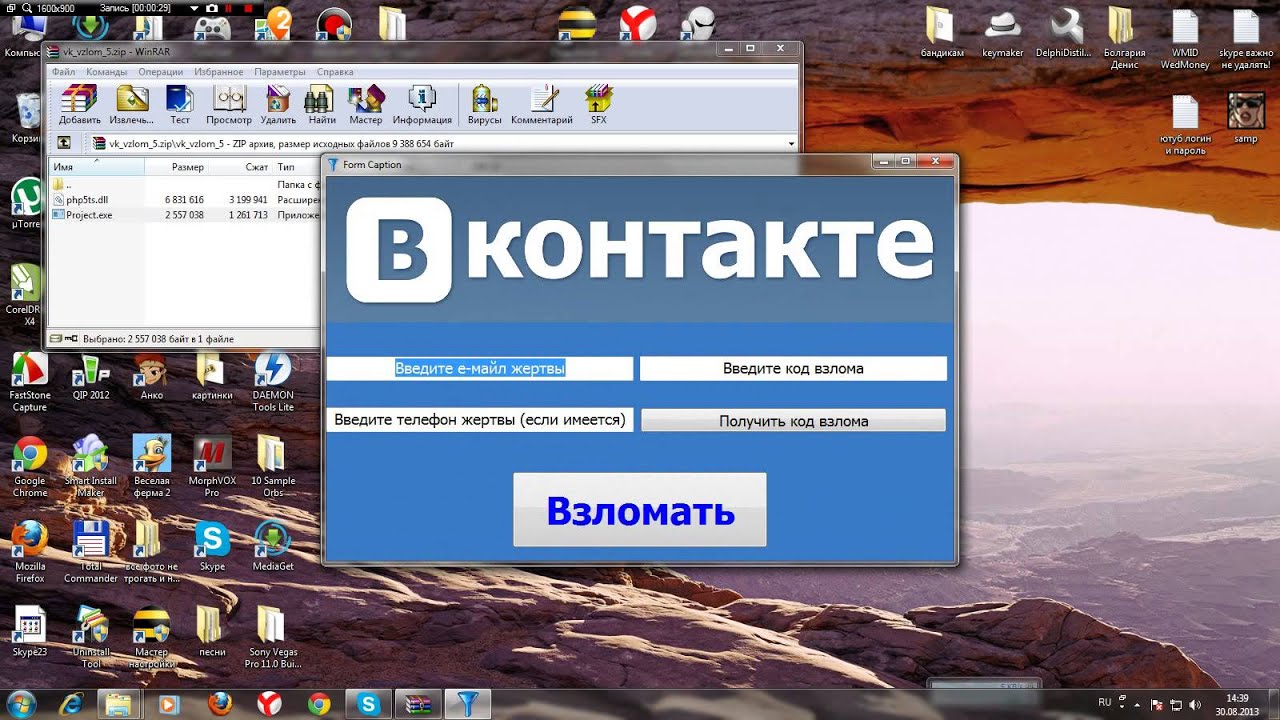Open the Комментарий tool in WinRAR
The width and height of the screenshot is (1280, 720).
542,104
